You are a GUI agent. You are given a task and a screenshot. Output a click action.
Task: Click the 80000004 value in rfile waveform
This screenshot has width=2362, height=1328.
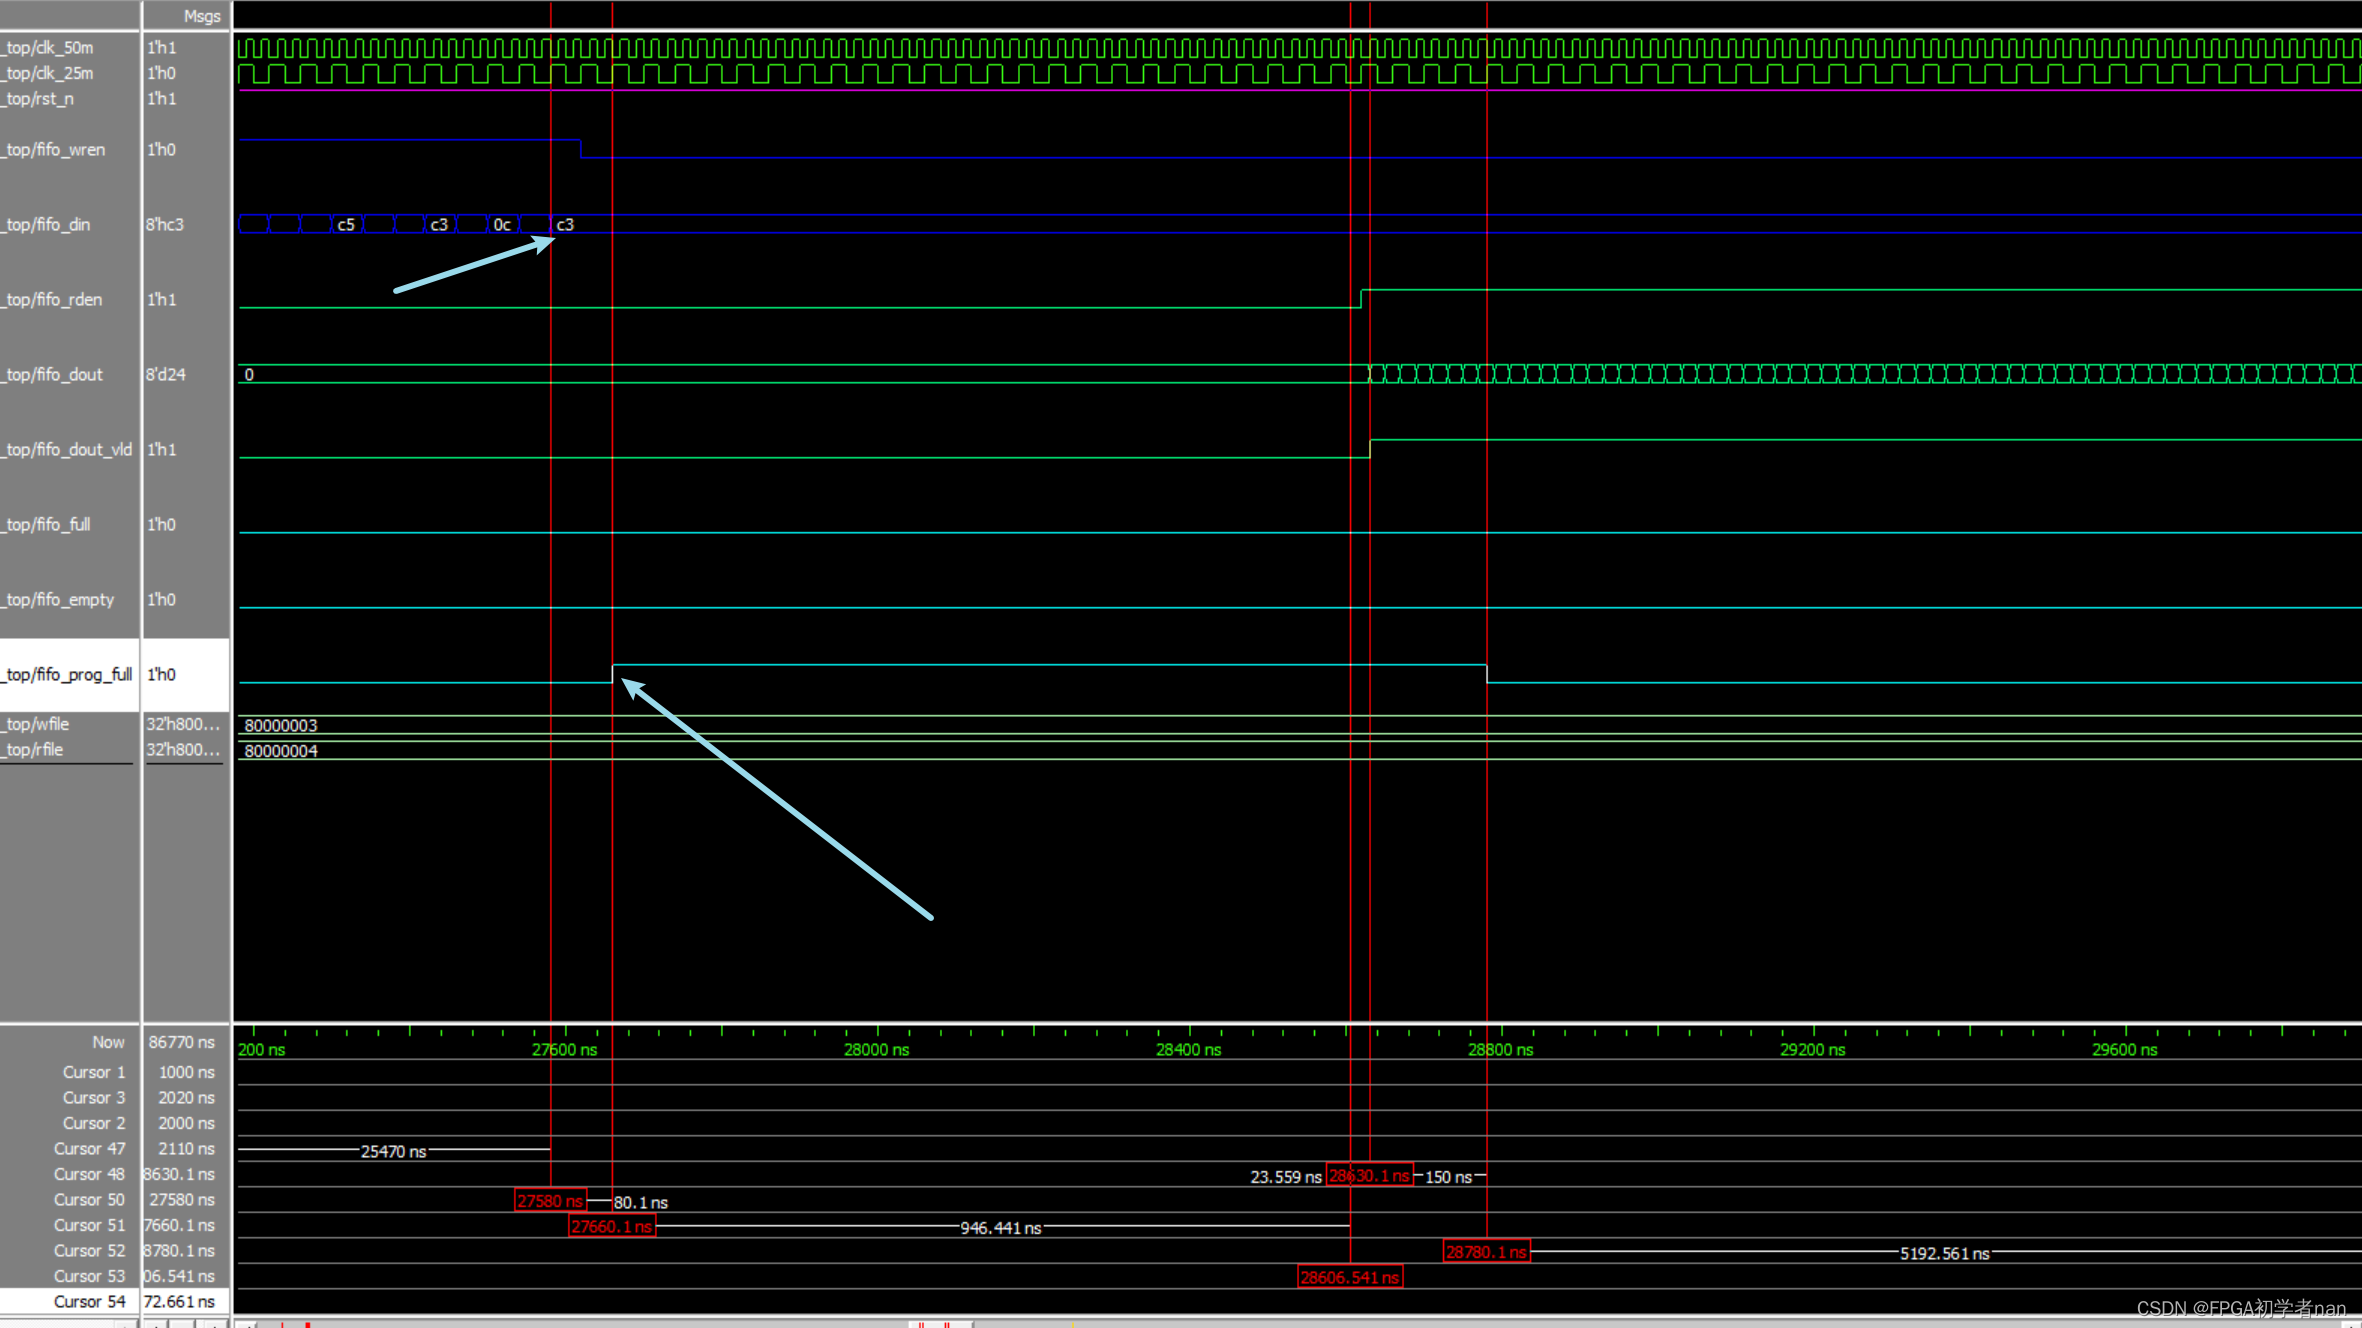click(281, 751)
